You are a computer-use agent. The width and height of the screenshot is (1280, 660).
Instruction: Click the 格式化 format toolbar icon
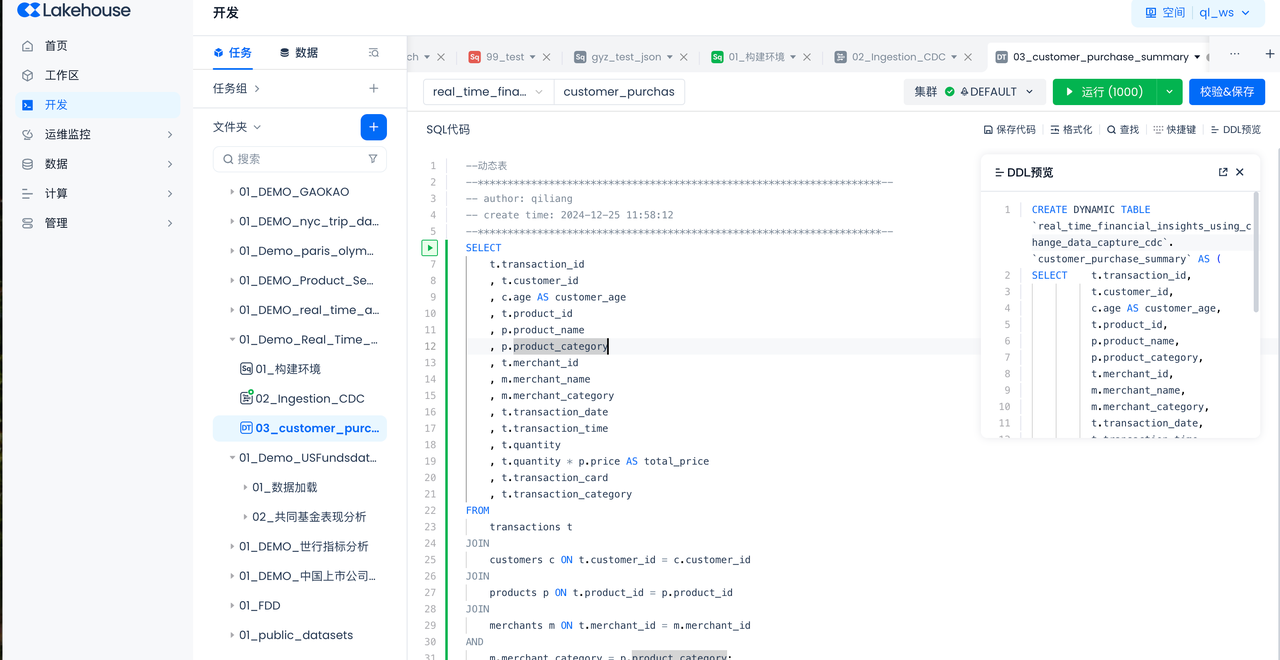1071,130
